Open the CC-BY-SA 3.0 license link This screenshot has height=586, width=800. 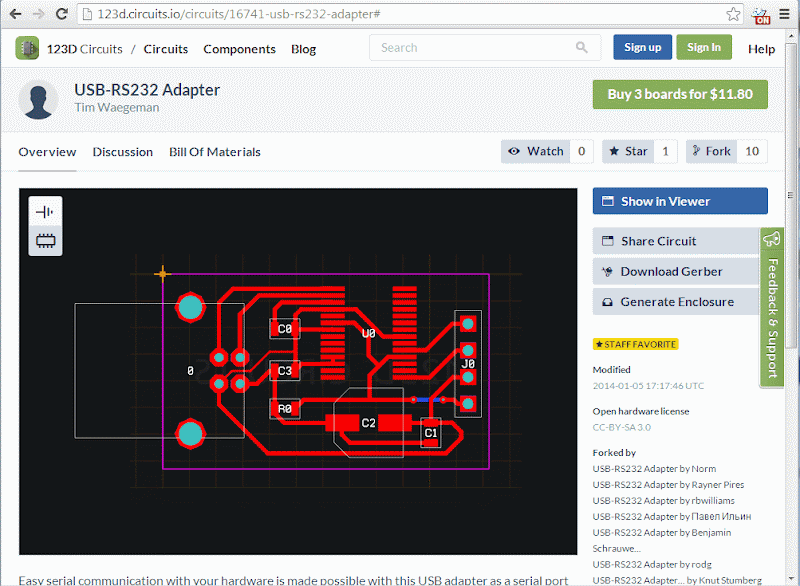[x=621, y=427]
